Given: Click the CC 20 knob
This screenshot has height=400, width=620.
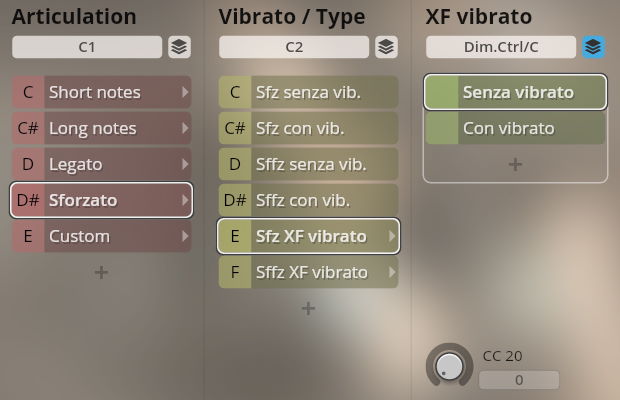Looking at the screenshot, I should point(449,366).
